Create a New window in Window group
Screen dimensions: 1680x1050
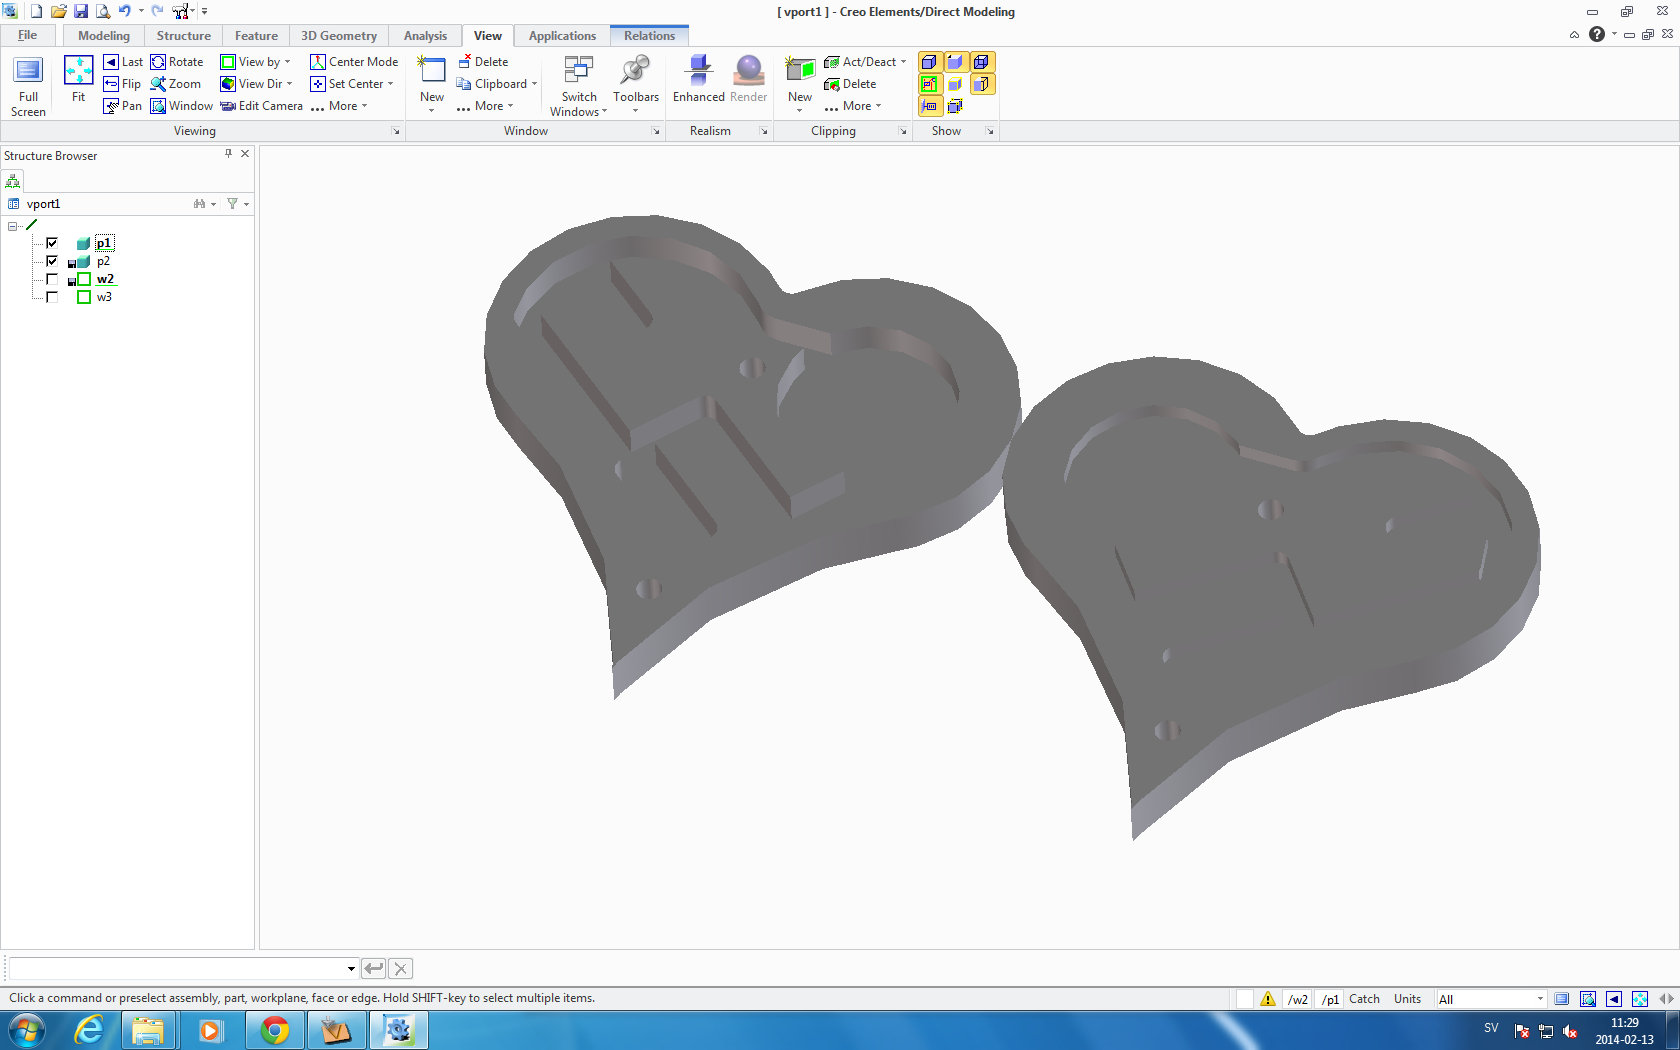pos(432,81)
